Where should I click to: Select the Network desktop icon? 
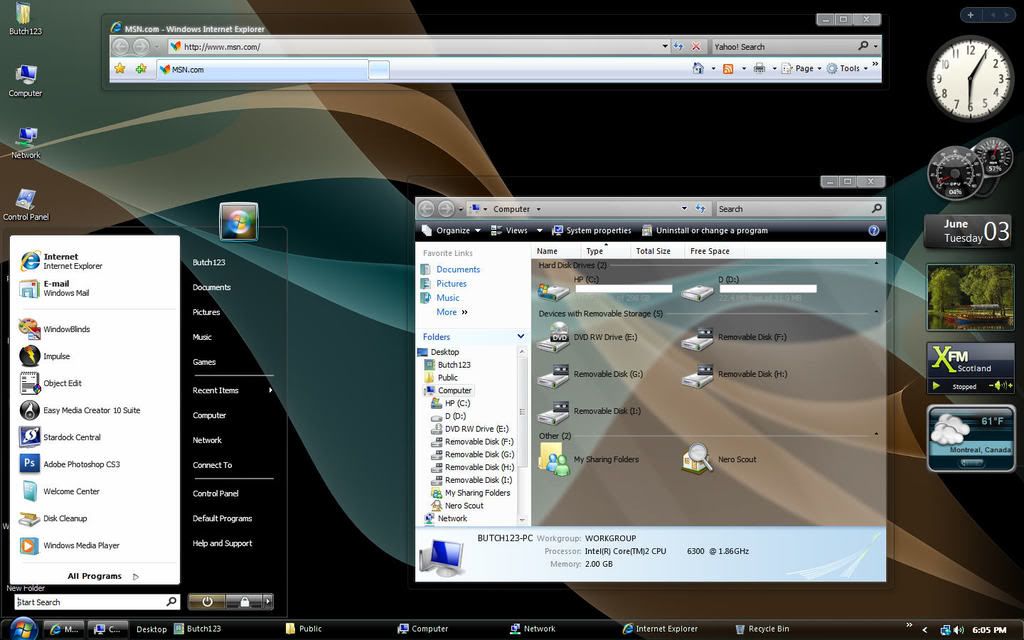pyautogui.click(x=25, y=142)
